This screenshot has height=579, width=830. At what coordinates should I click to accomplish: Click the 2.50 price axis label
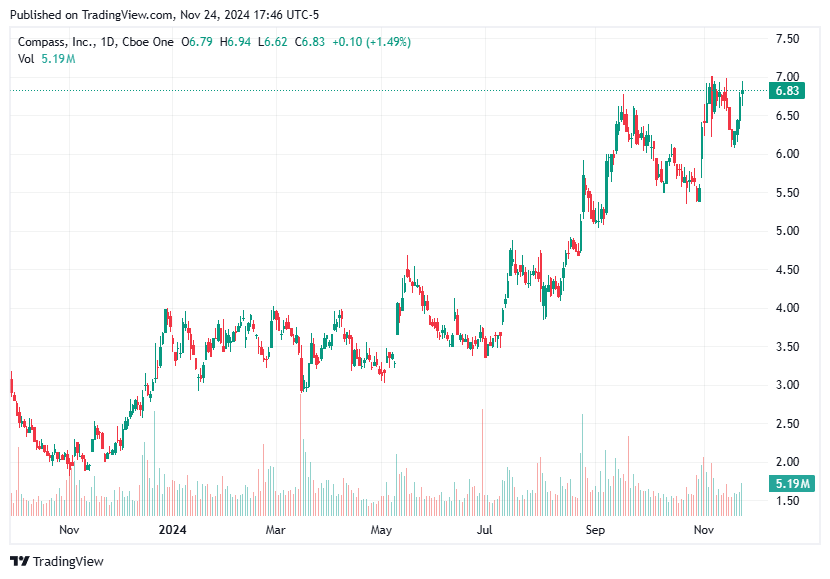(787, 423)
